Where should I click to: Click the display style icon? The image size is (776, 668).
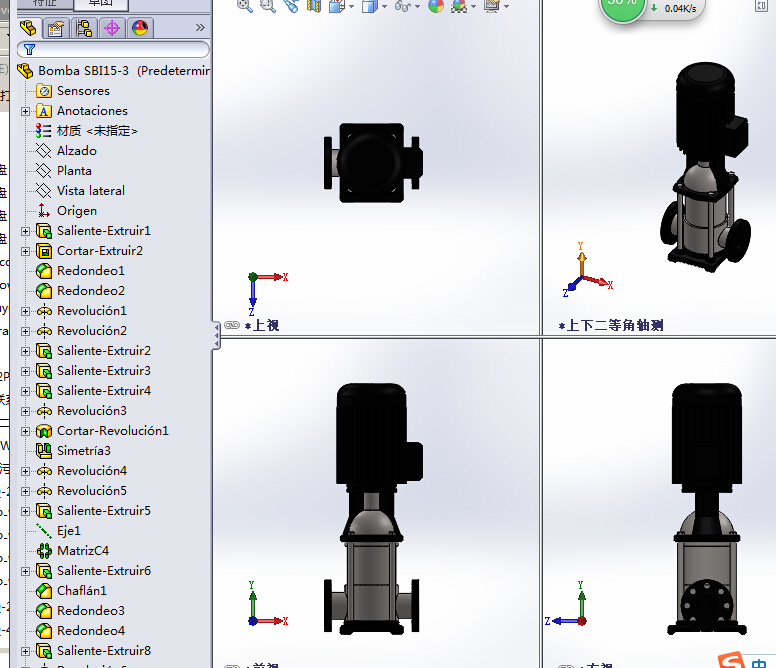click(x=370, y=6)
